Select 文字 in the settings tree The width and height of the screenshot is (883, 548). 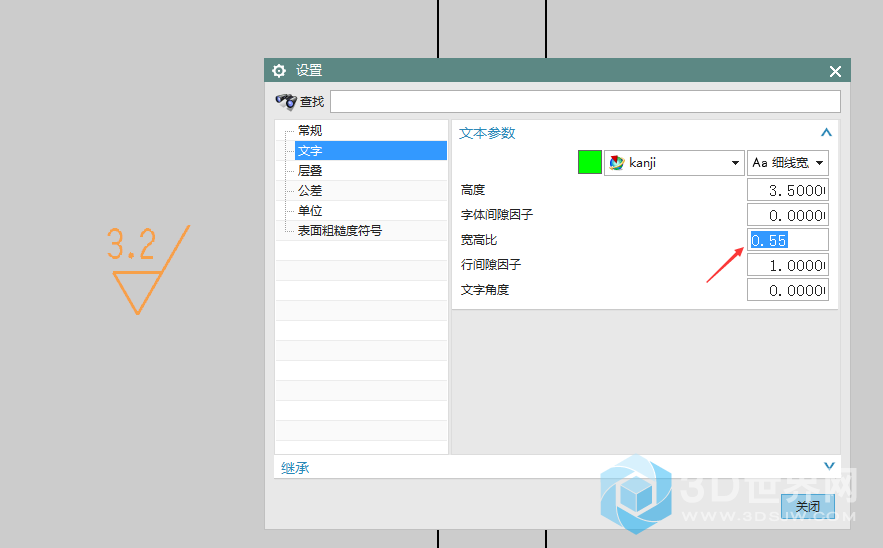click(371, 150)
